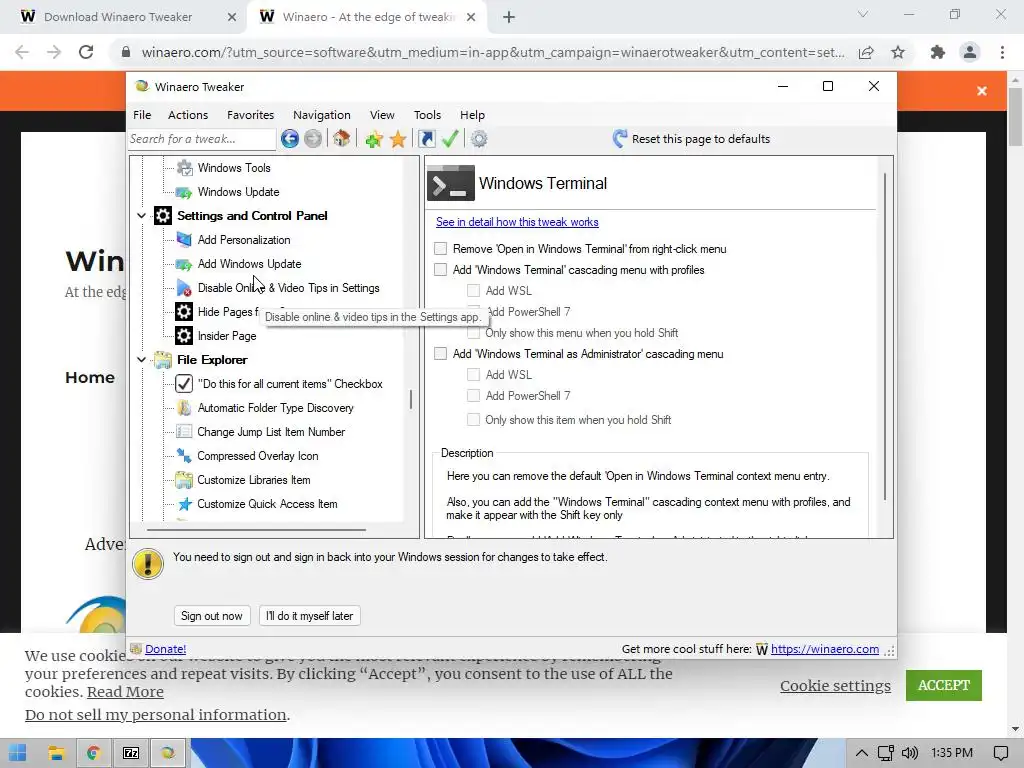Click the Windows Terminal page icon
Screen dimensions: 1024x768
point(451,184)
